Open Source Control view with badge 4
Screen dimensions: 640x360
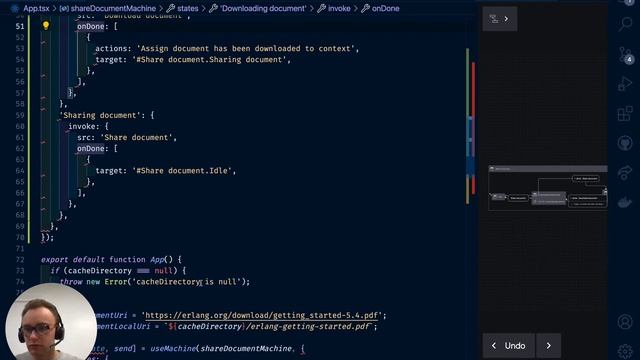point(625,55)
